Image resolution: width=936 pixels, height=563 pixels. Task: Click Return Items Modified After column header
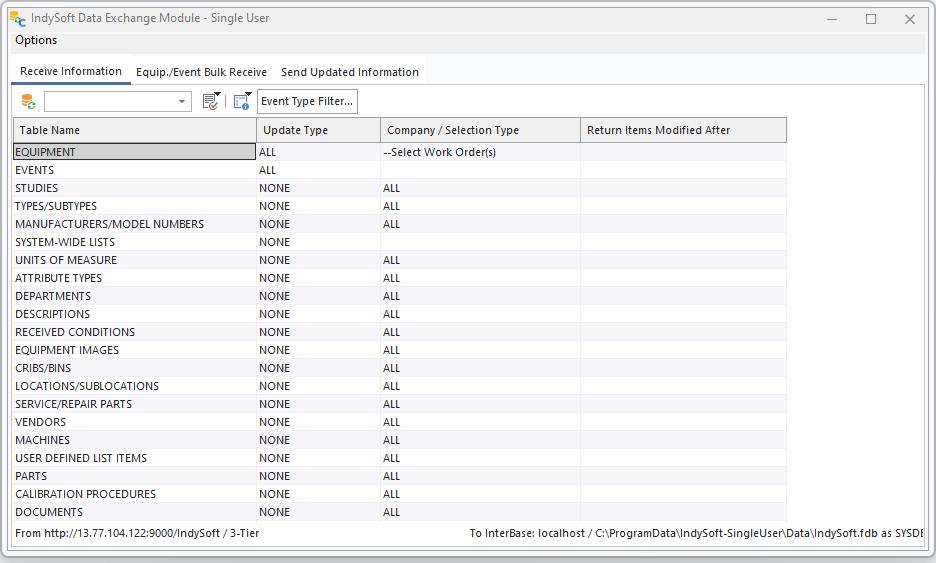pos(683,130)
